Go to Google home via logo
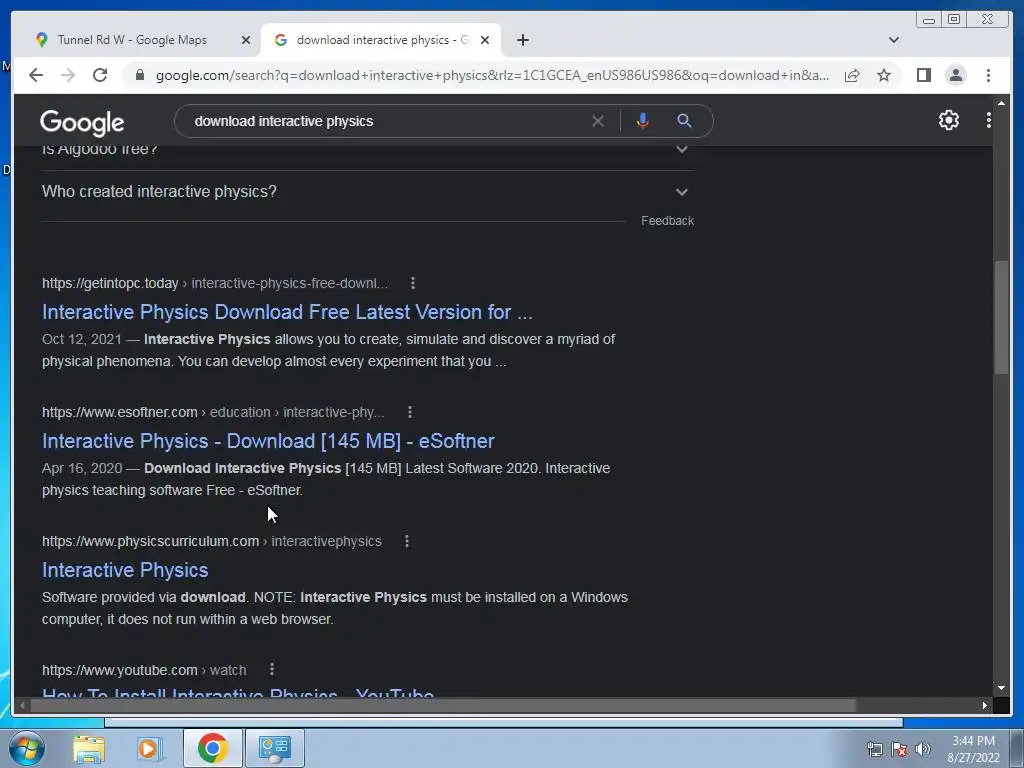The width and height of the screenshot is (1024, 768). click(x=82, y=122)
